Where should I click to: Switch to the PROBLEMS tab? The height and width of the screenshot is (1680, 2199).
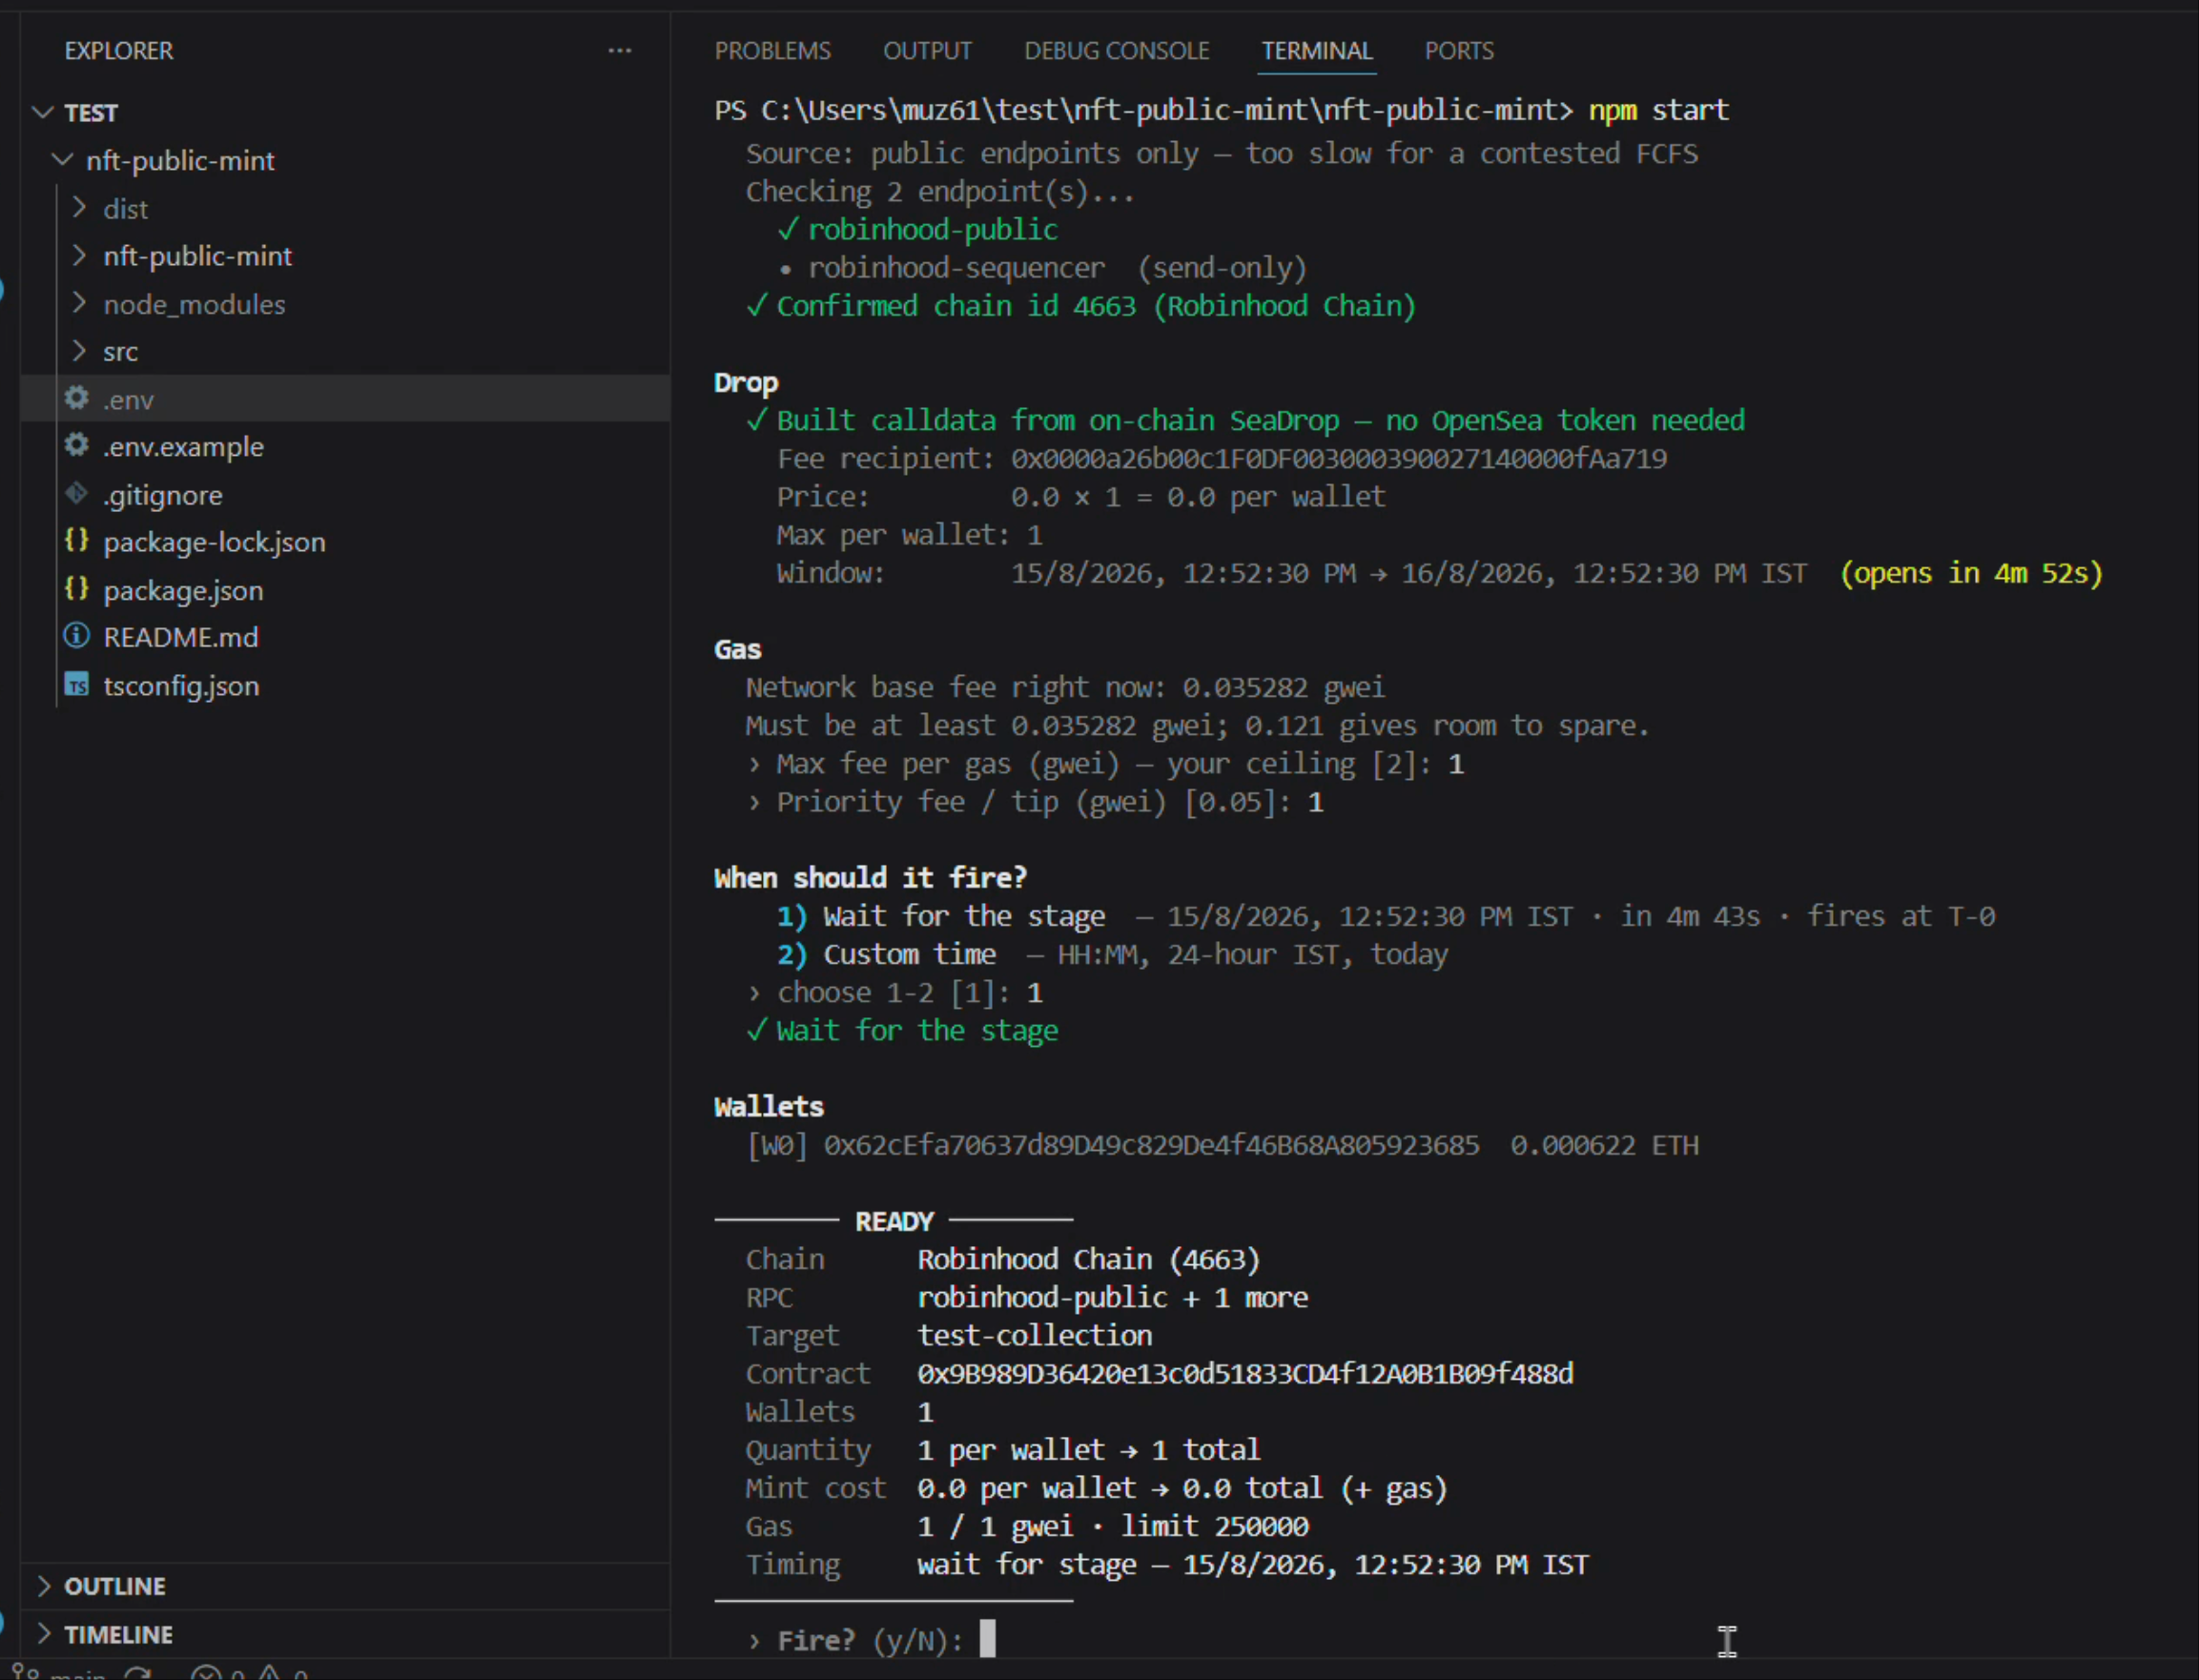(772, 51)
